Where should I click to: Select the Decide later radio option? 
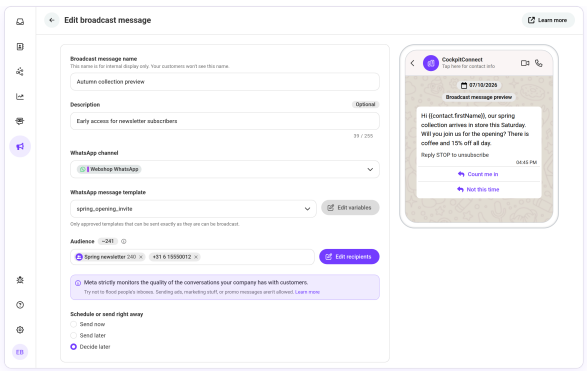tap(74, 347)
